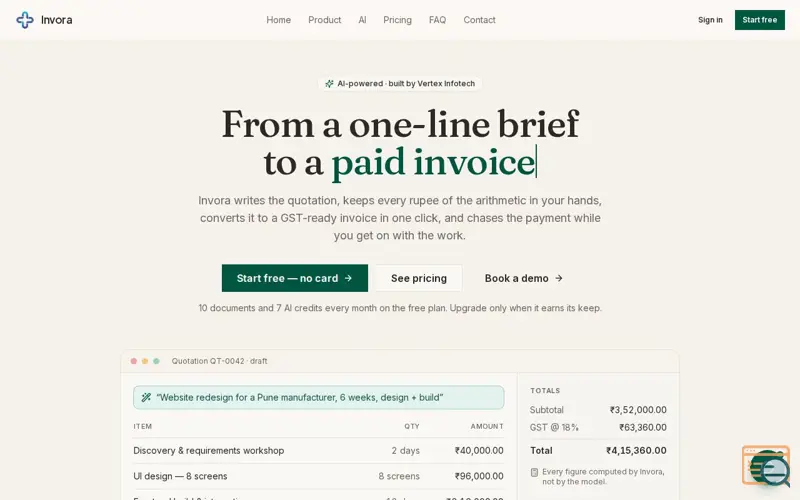This screenshot has height=500, width=800.
Task: Click the GST value ₹63,360.00
Action: pos(643,428)
